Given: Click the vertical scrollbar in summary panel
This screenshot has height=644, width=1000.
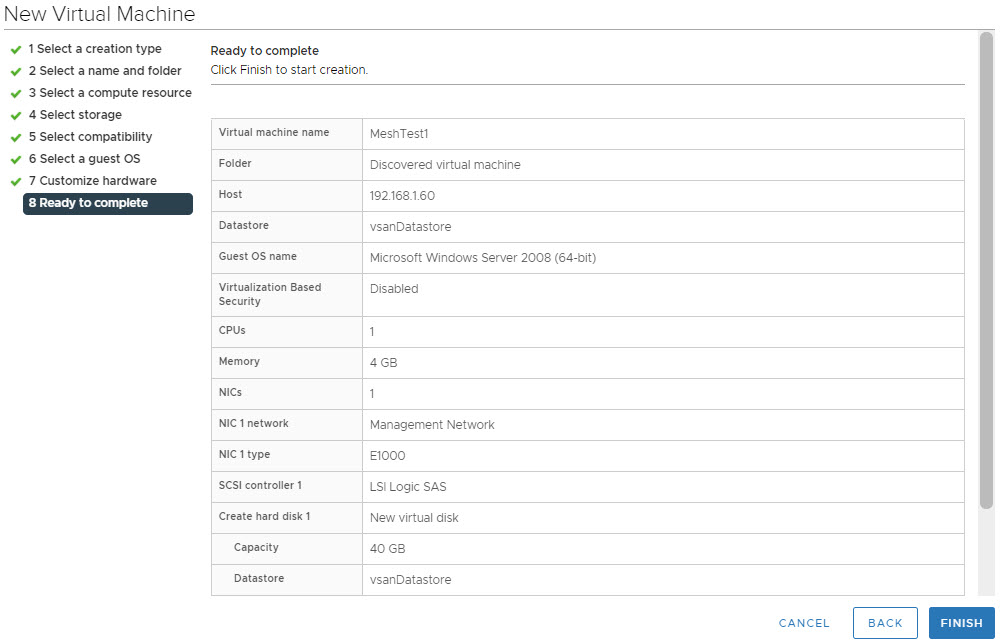Looking at the screenshot, I should (986, 270).
